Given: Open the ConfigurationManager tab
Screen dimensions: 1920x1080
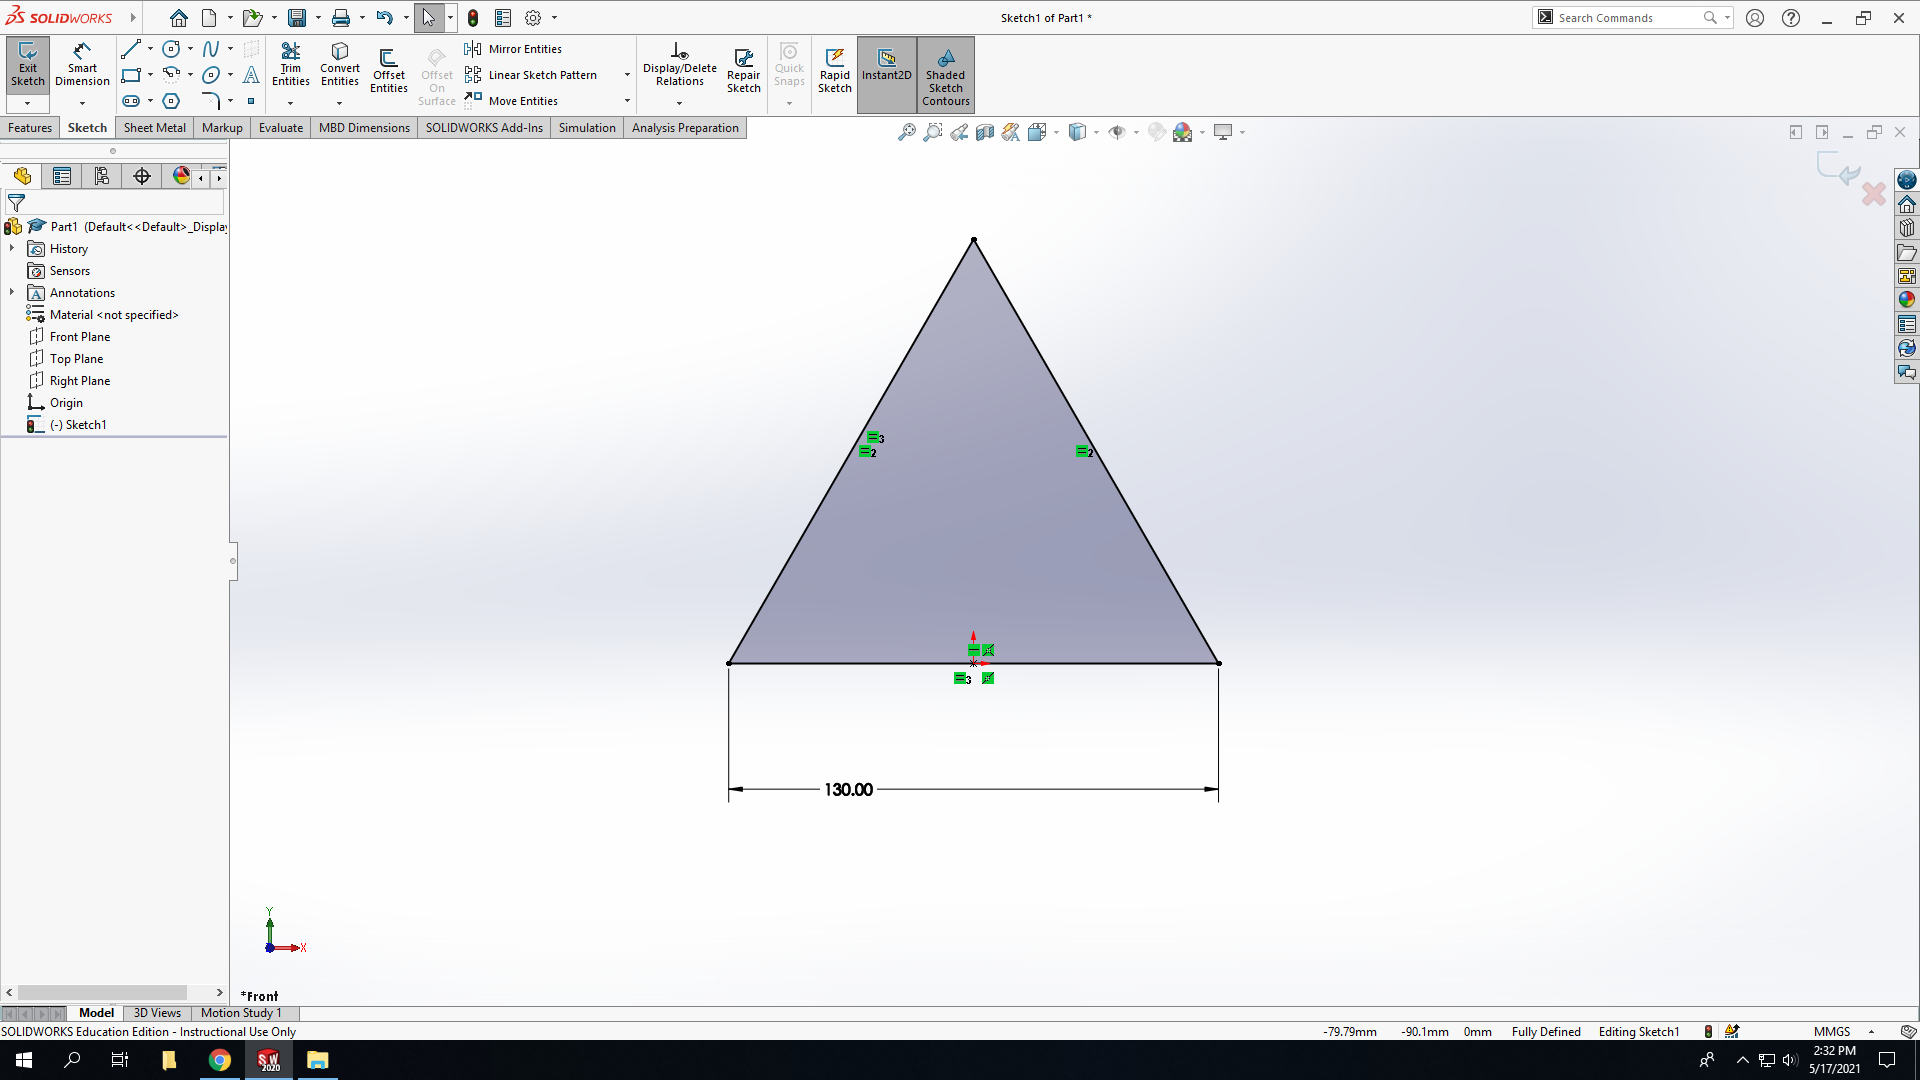Looking at the screenshot, I should 102,176.
